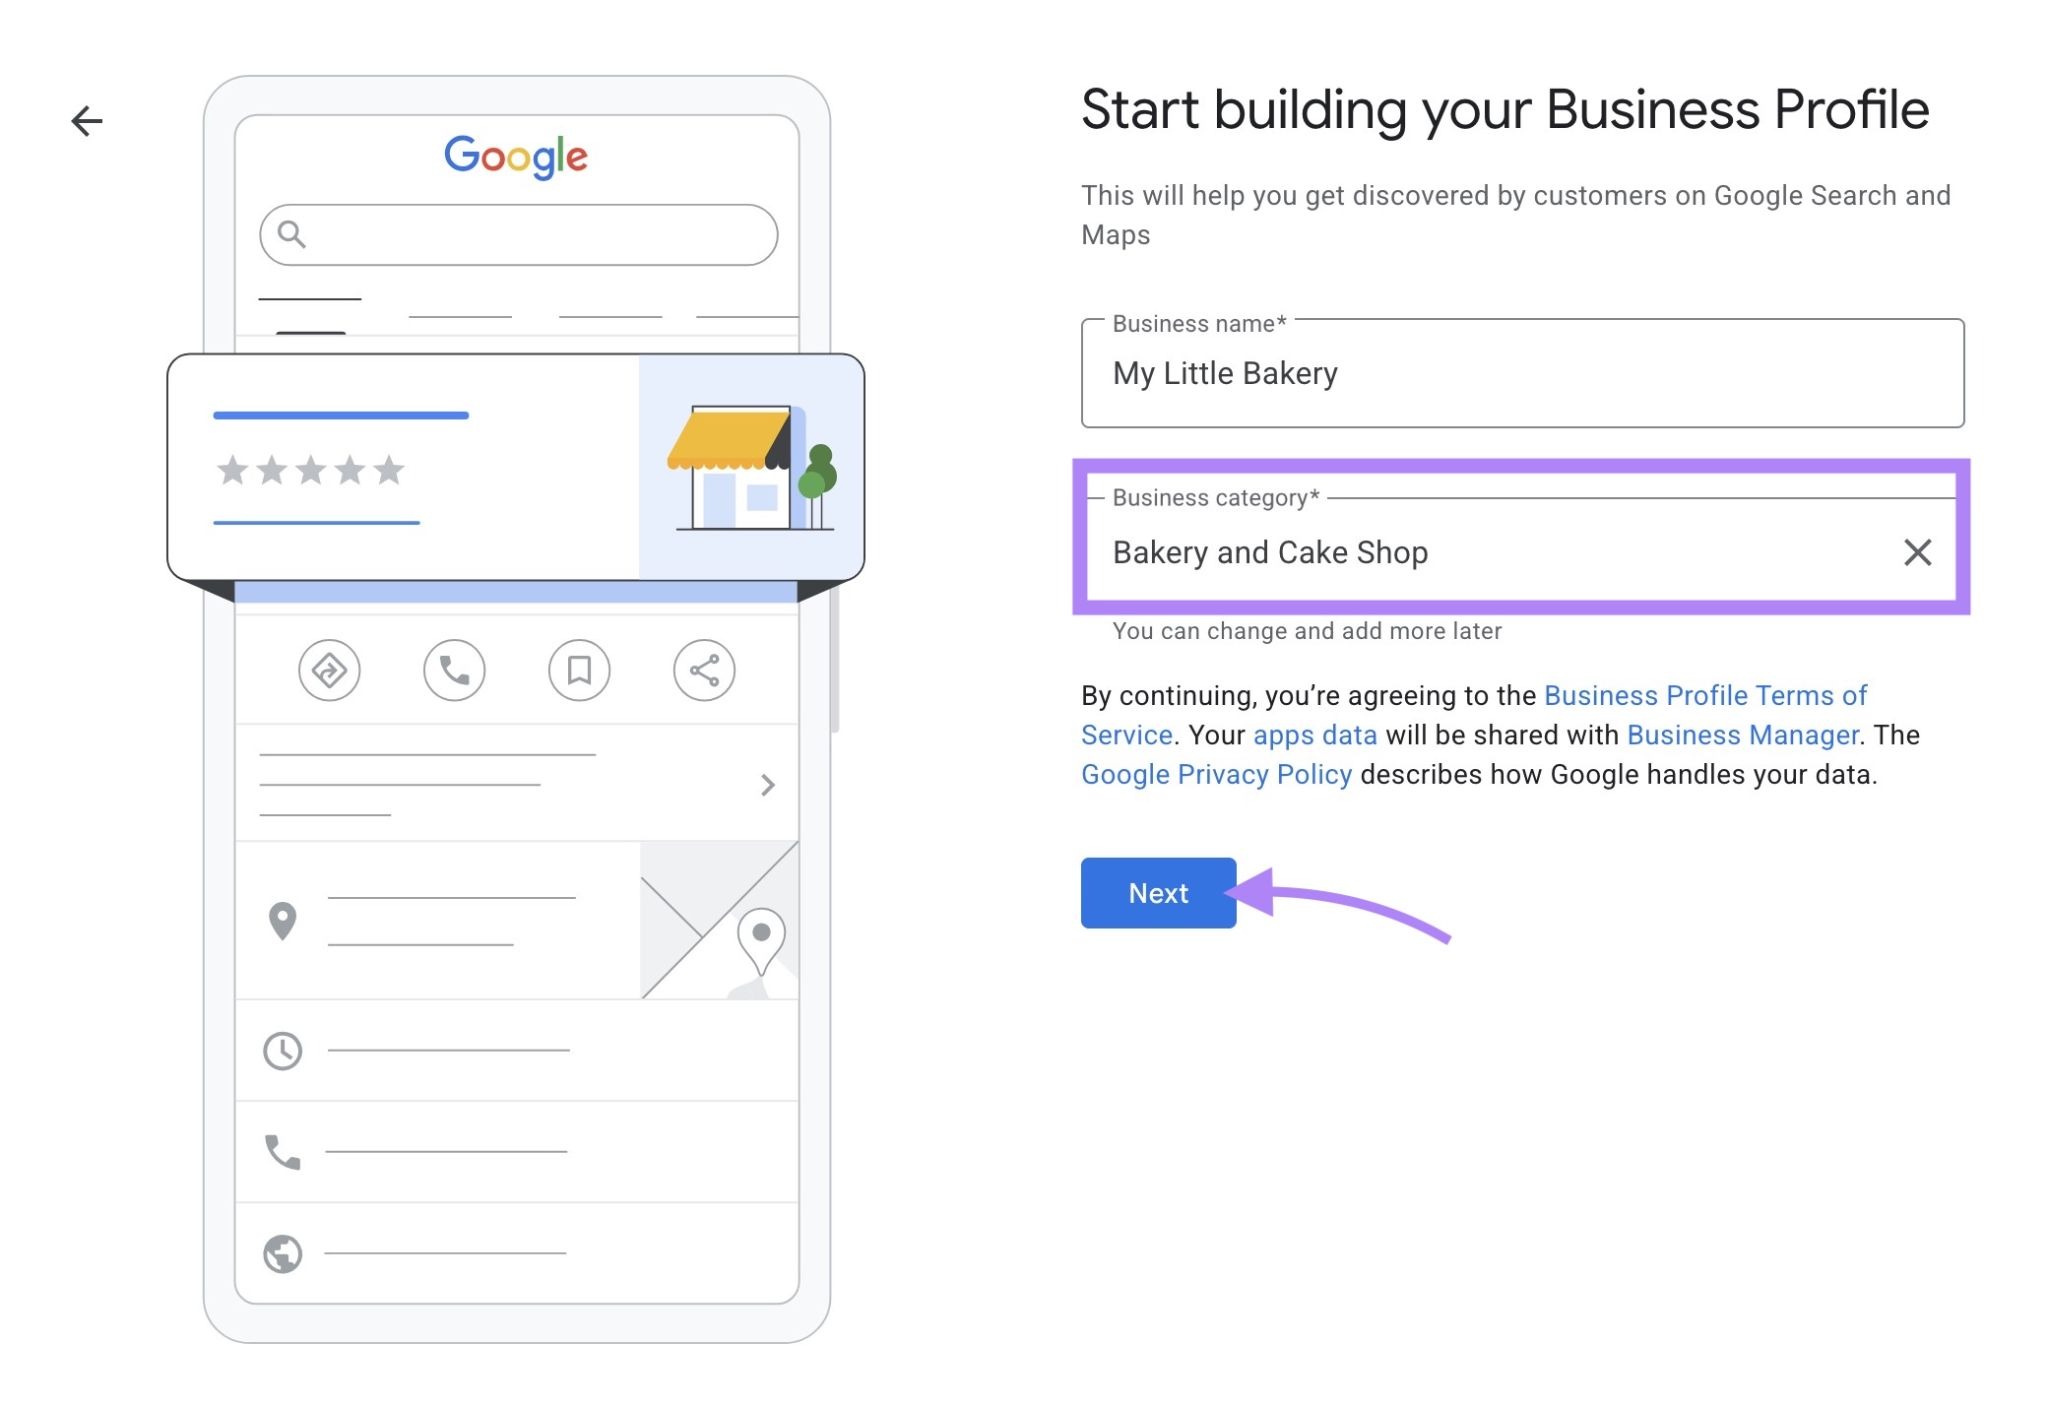Click the storefront illustration
The height and width of the screenshot is (1404, 2048).
751,467
